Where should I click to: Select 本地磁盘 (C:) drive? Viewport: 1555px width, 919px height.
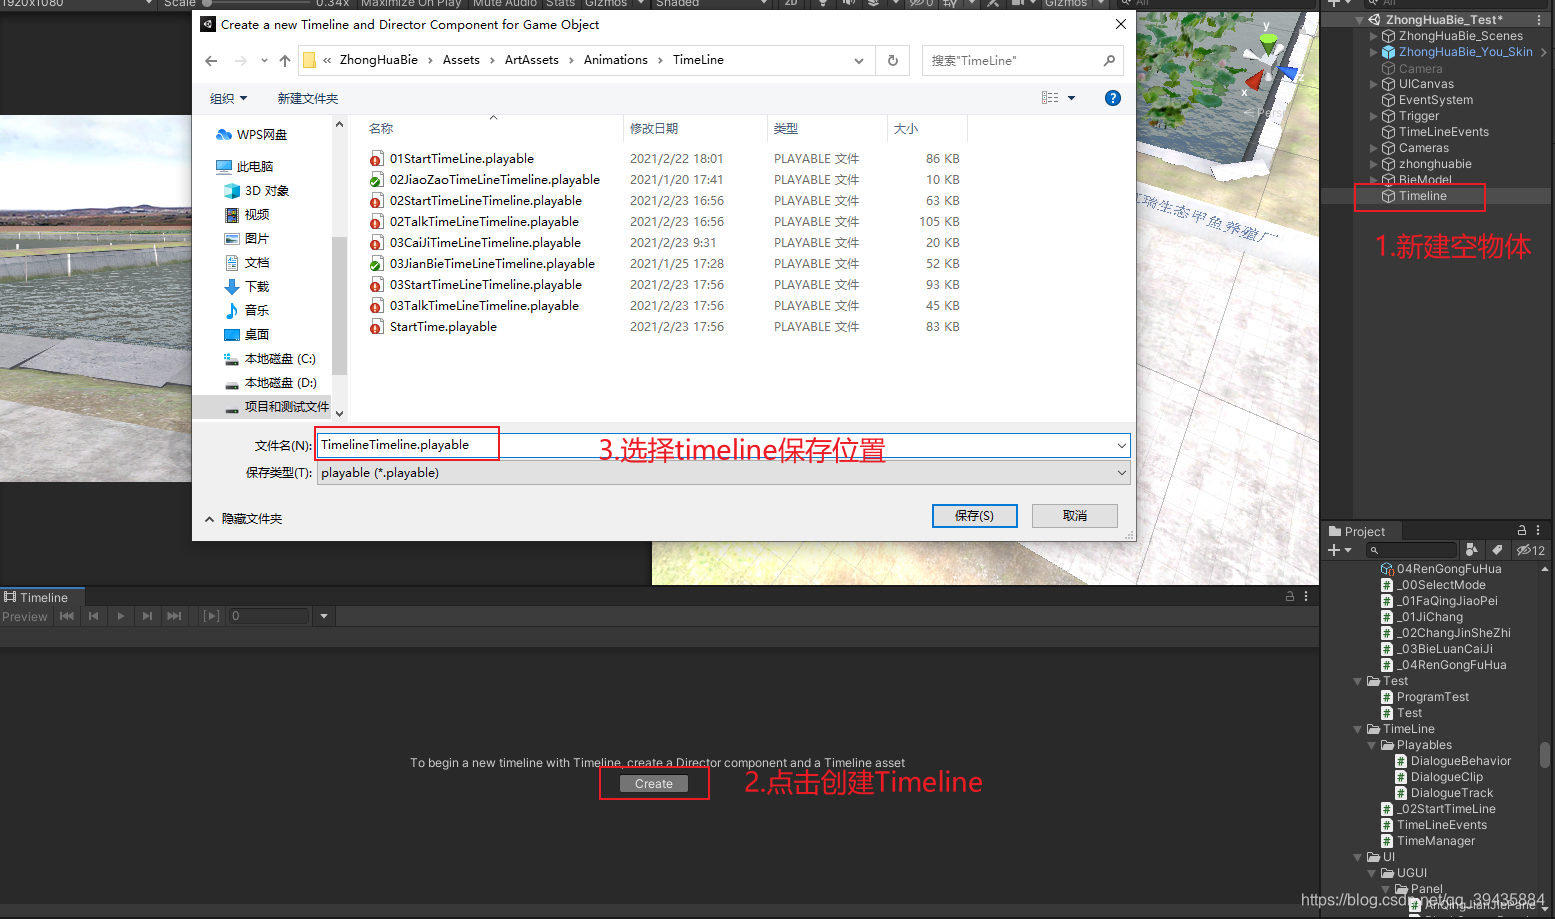pyautogui.click(x=270, y=359)
